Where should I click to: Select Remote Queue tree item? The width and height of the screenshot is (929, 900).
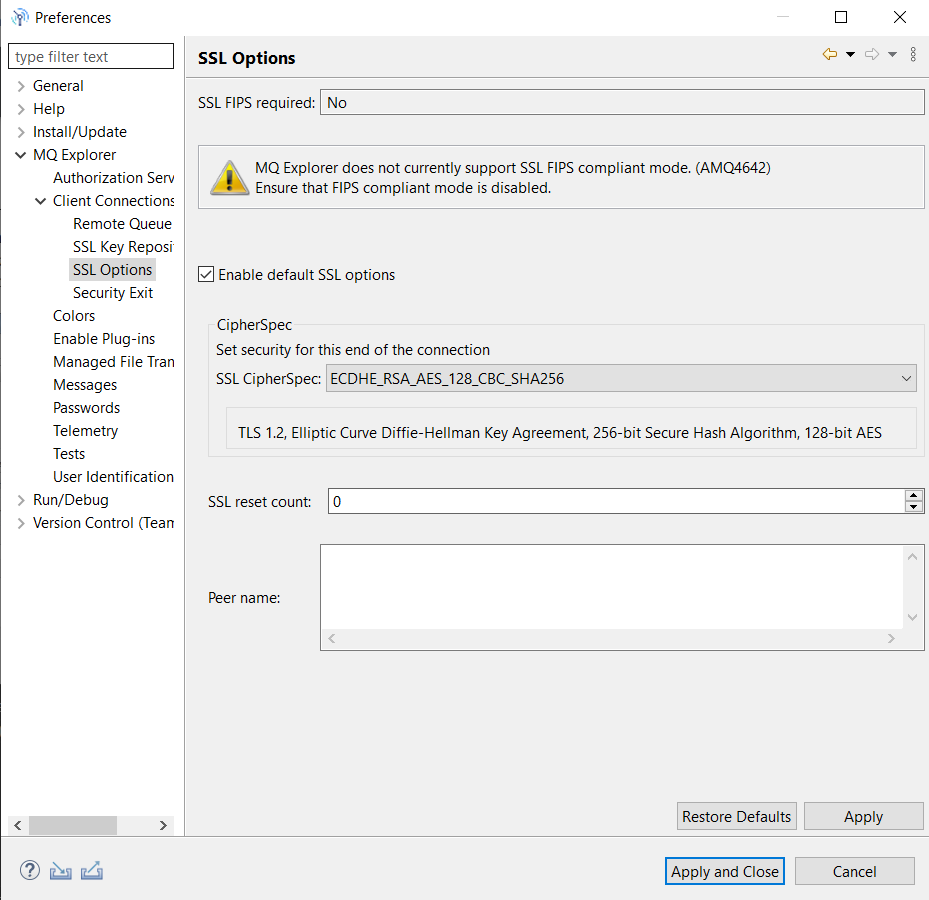(x=123, y=224)
